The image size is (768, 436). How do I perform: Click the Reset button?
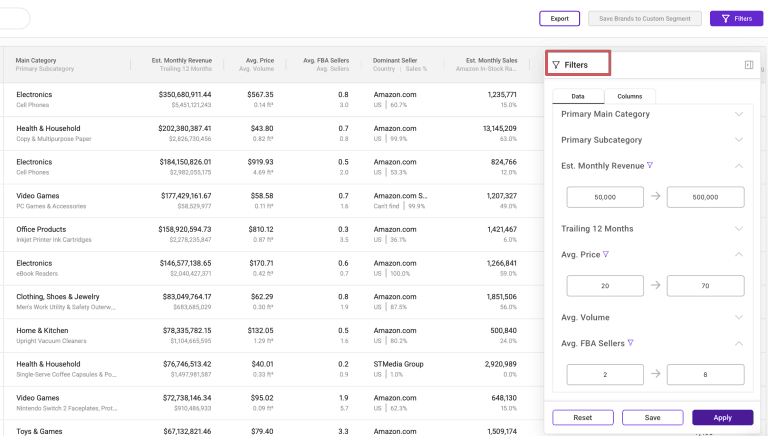click(x=583, y=417)
